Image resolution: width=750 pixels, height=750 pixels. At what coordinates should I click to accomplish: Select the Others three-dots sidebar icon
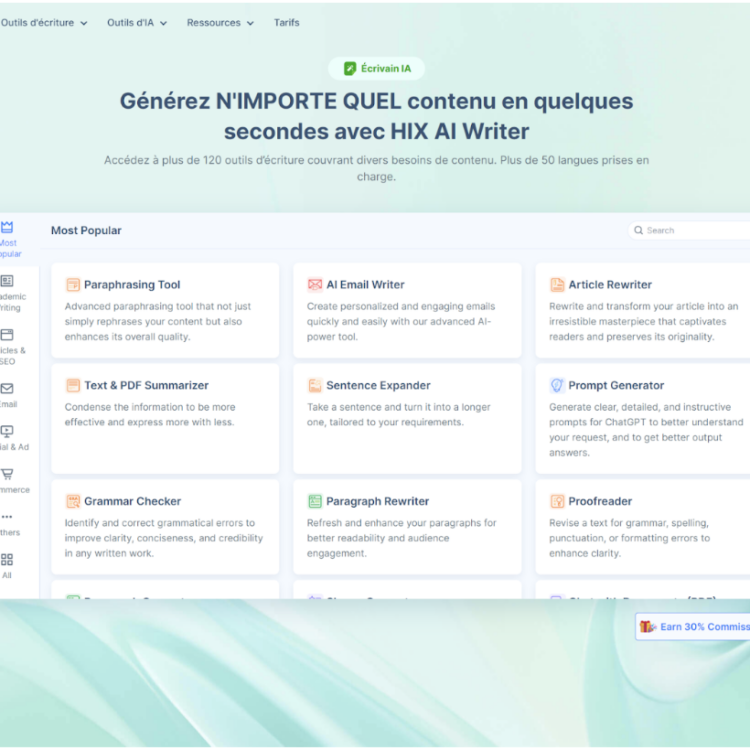pos(7,517)
